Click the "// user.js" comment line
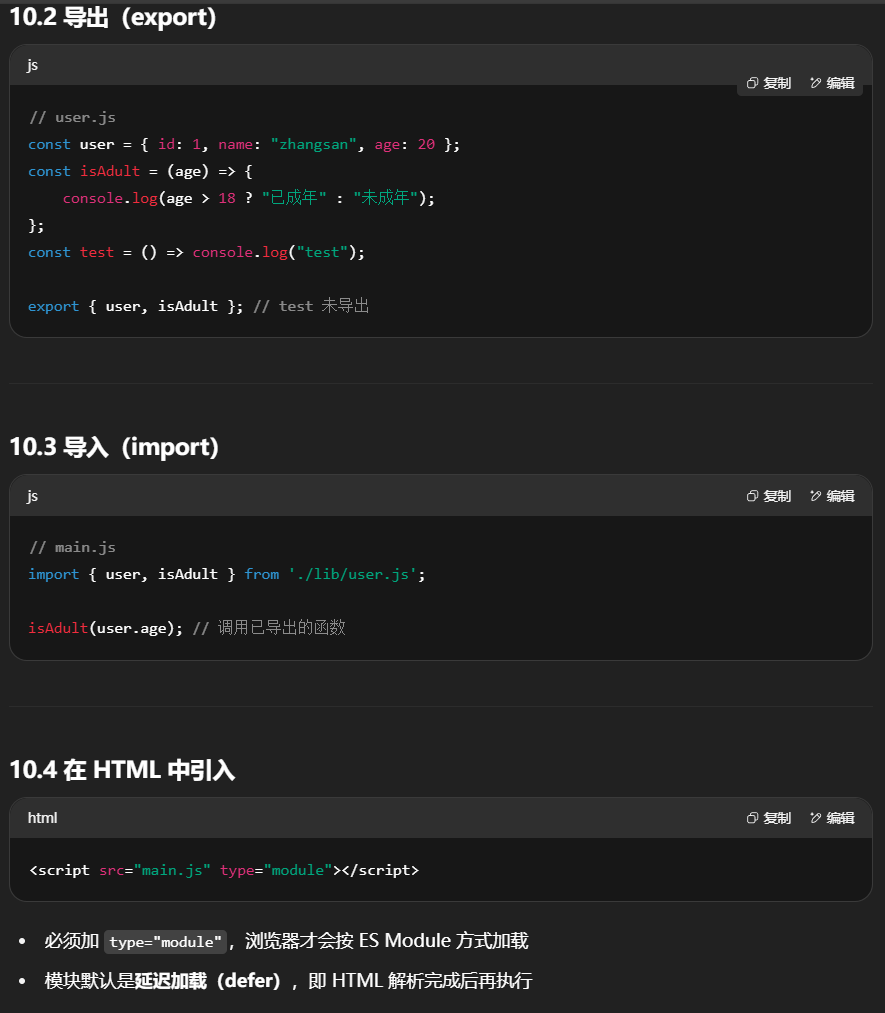The height and width of the screenshot is (1013, 885). [72, 117]
